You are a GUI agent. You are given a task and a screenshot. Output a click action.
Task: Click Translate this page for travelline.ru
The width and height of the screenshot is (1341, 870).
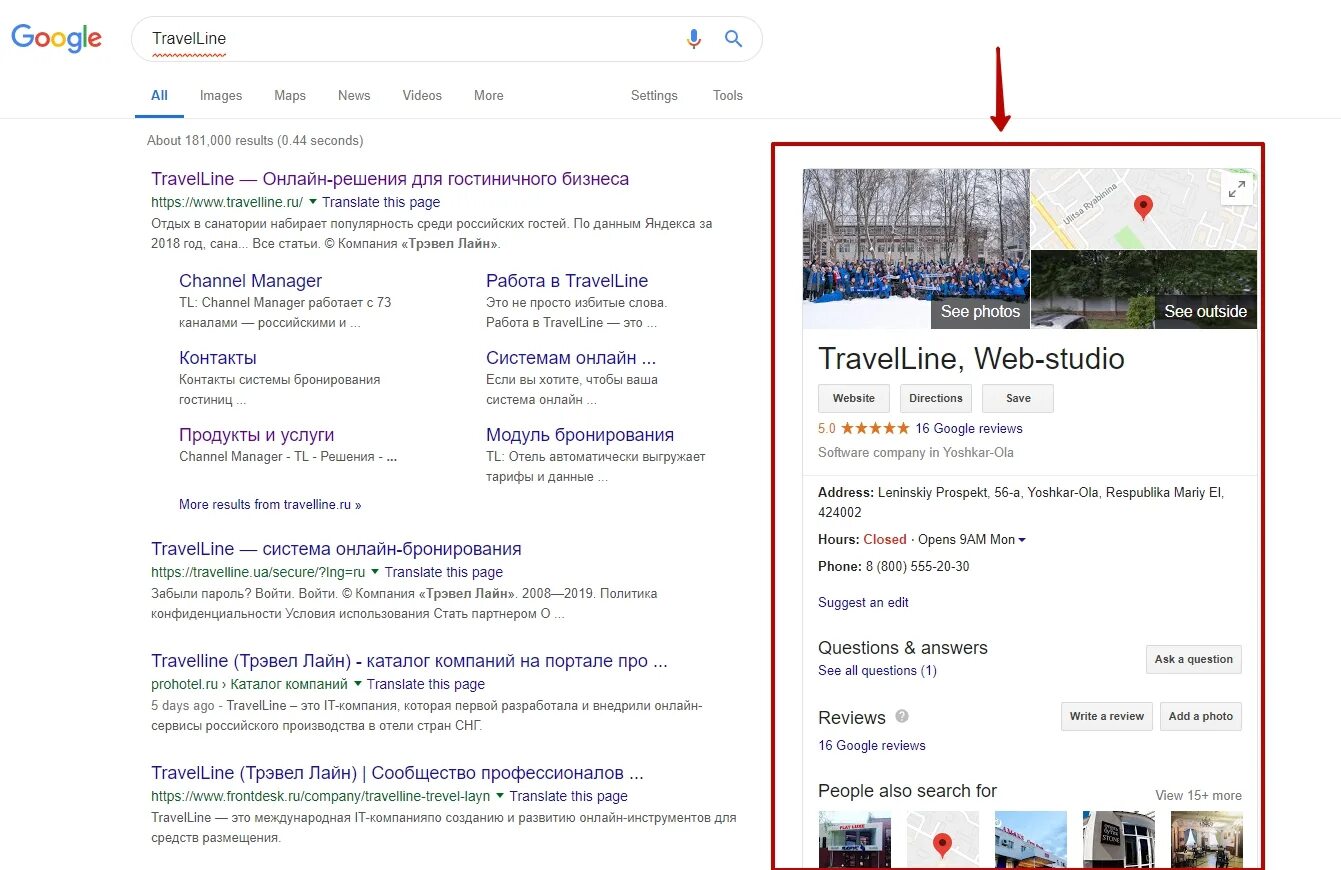(x=381, y=201)
